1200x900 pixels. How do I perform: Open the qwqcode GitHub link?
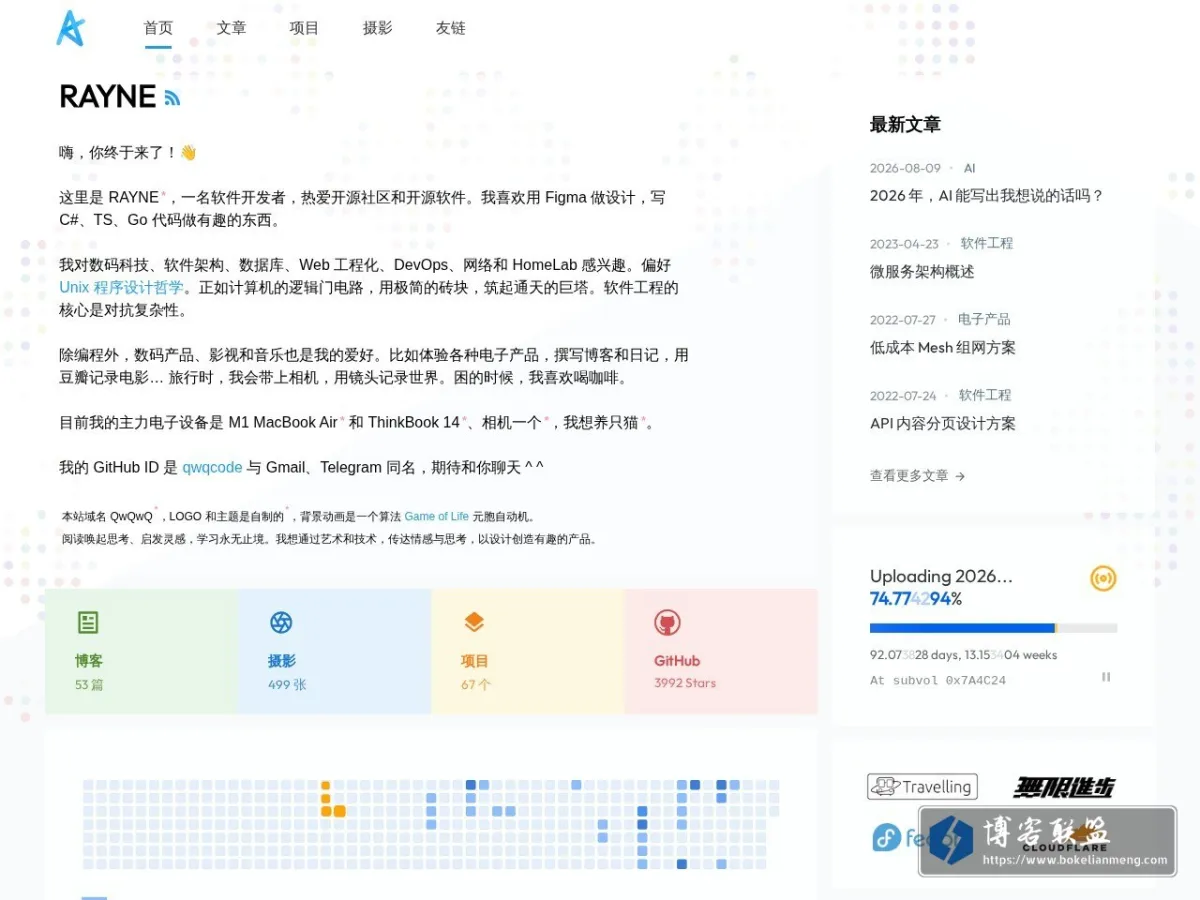[212, 467]
